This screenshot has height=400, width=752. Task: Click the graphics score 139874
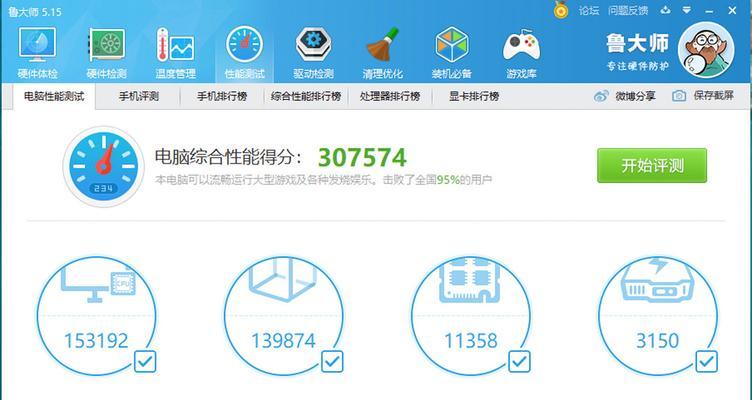click(x=283, y=341)
